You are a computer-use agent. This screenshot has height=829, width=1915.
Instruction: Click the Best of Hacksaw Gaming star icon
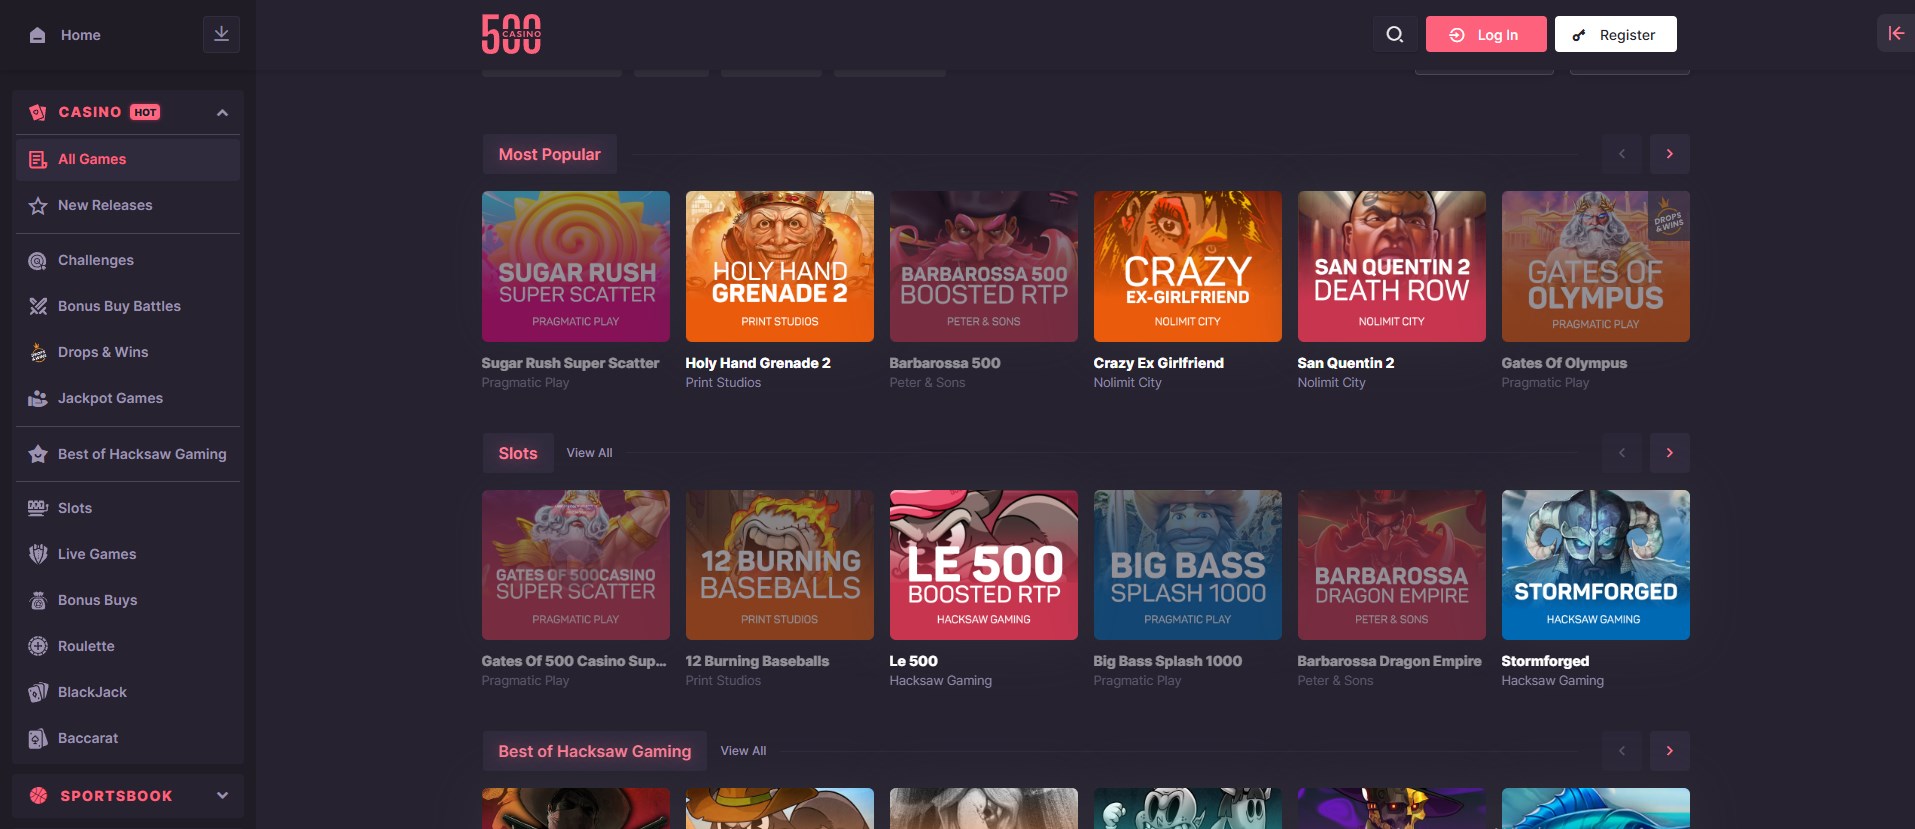point(38,454)
